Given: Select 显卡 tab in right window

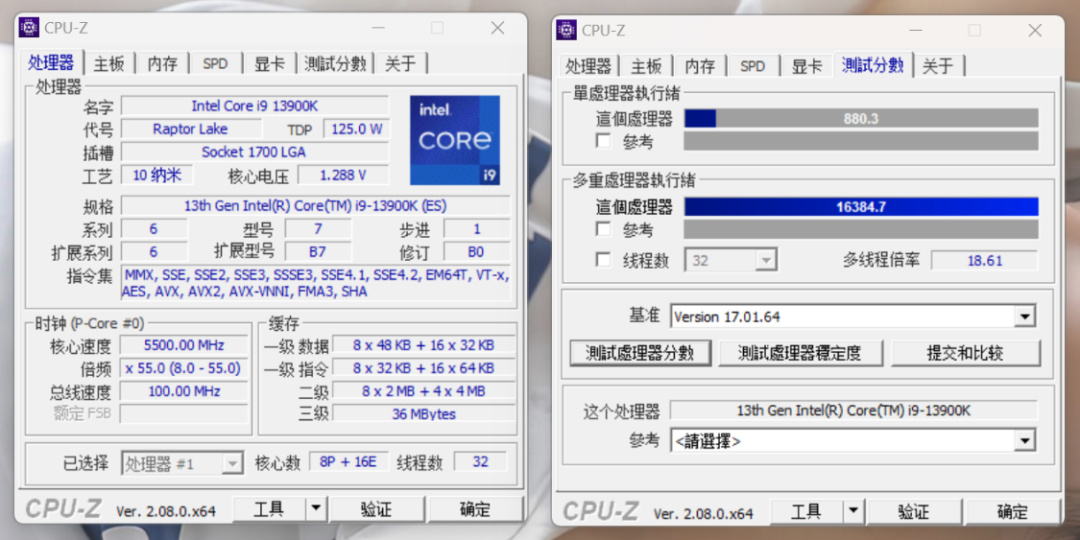Looking at the screenshot, I should tap(807, 67).
